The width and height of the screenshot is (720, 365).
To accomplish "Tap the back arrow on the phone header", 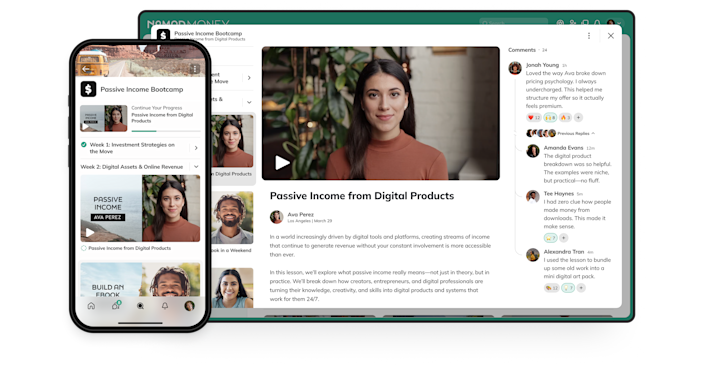I will click(x=86, y=69).
